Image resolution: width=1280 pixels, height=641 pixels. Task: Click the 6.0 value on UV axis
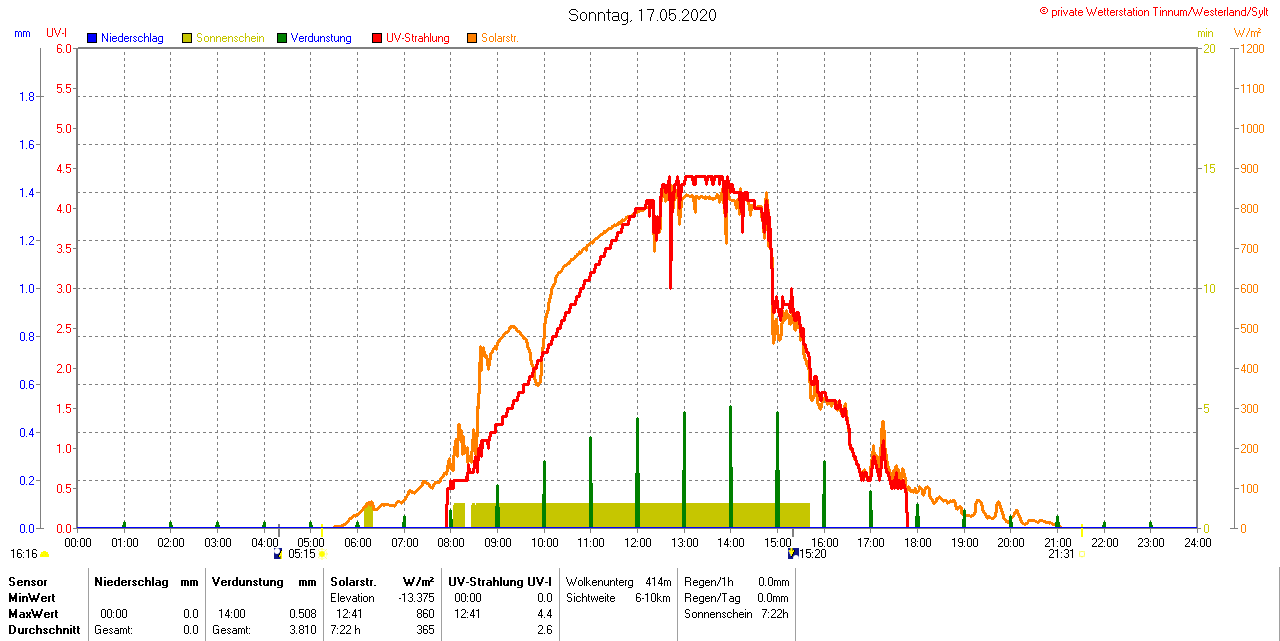pos(64,48)
